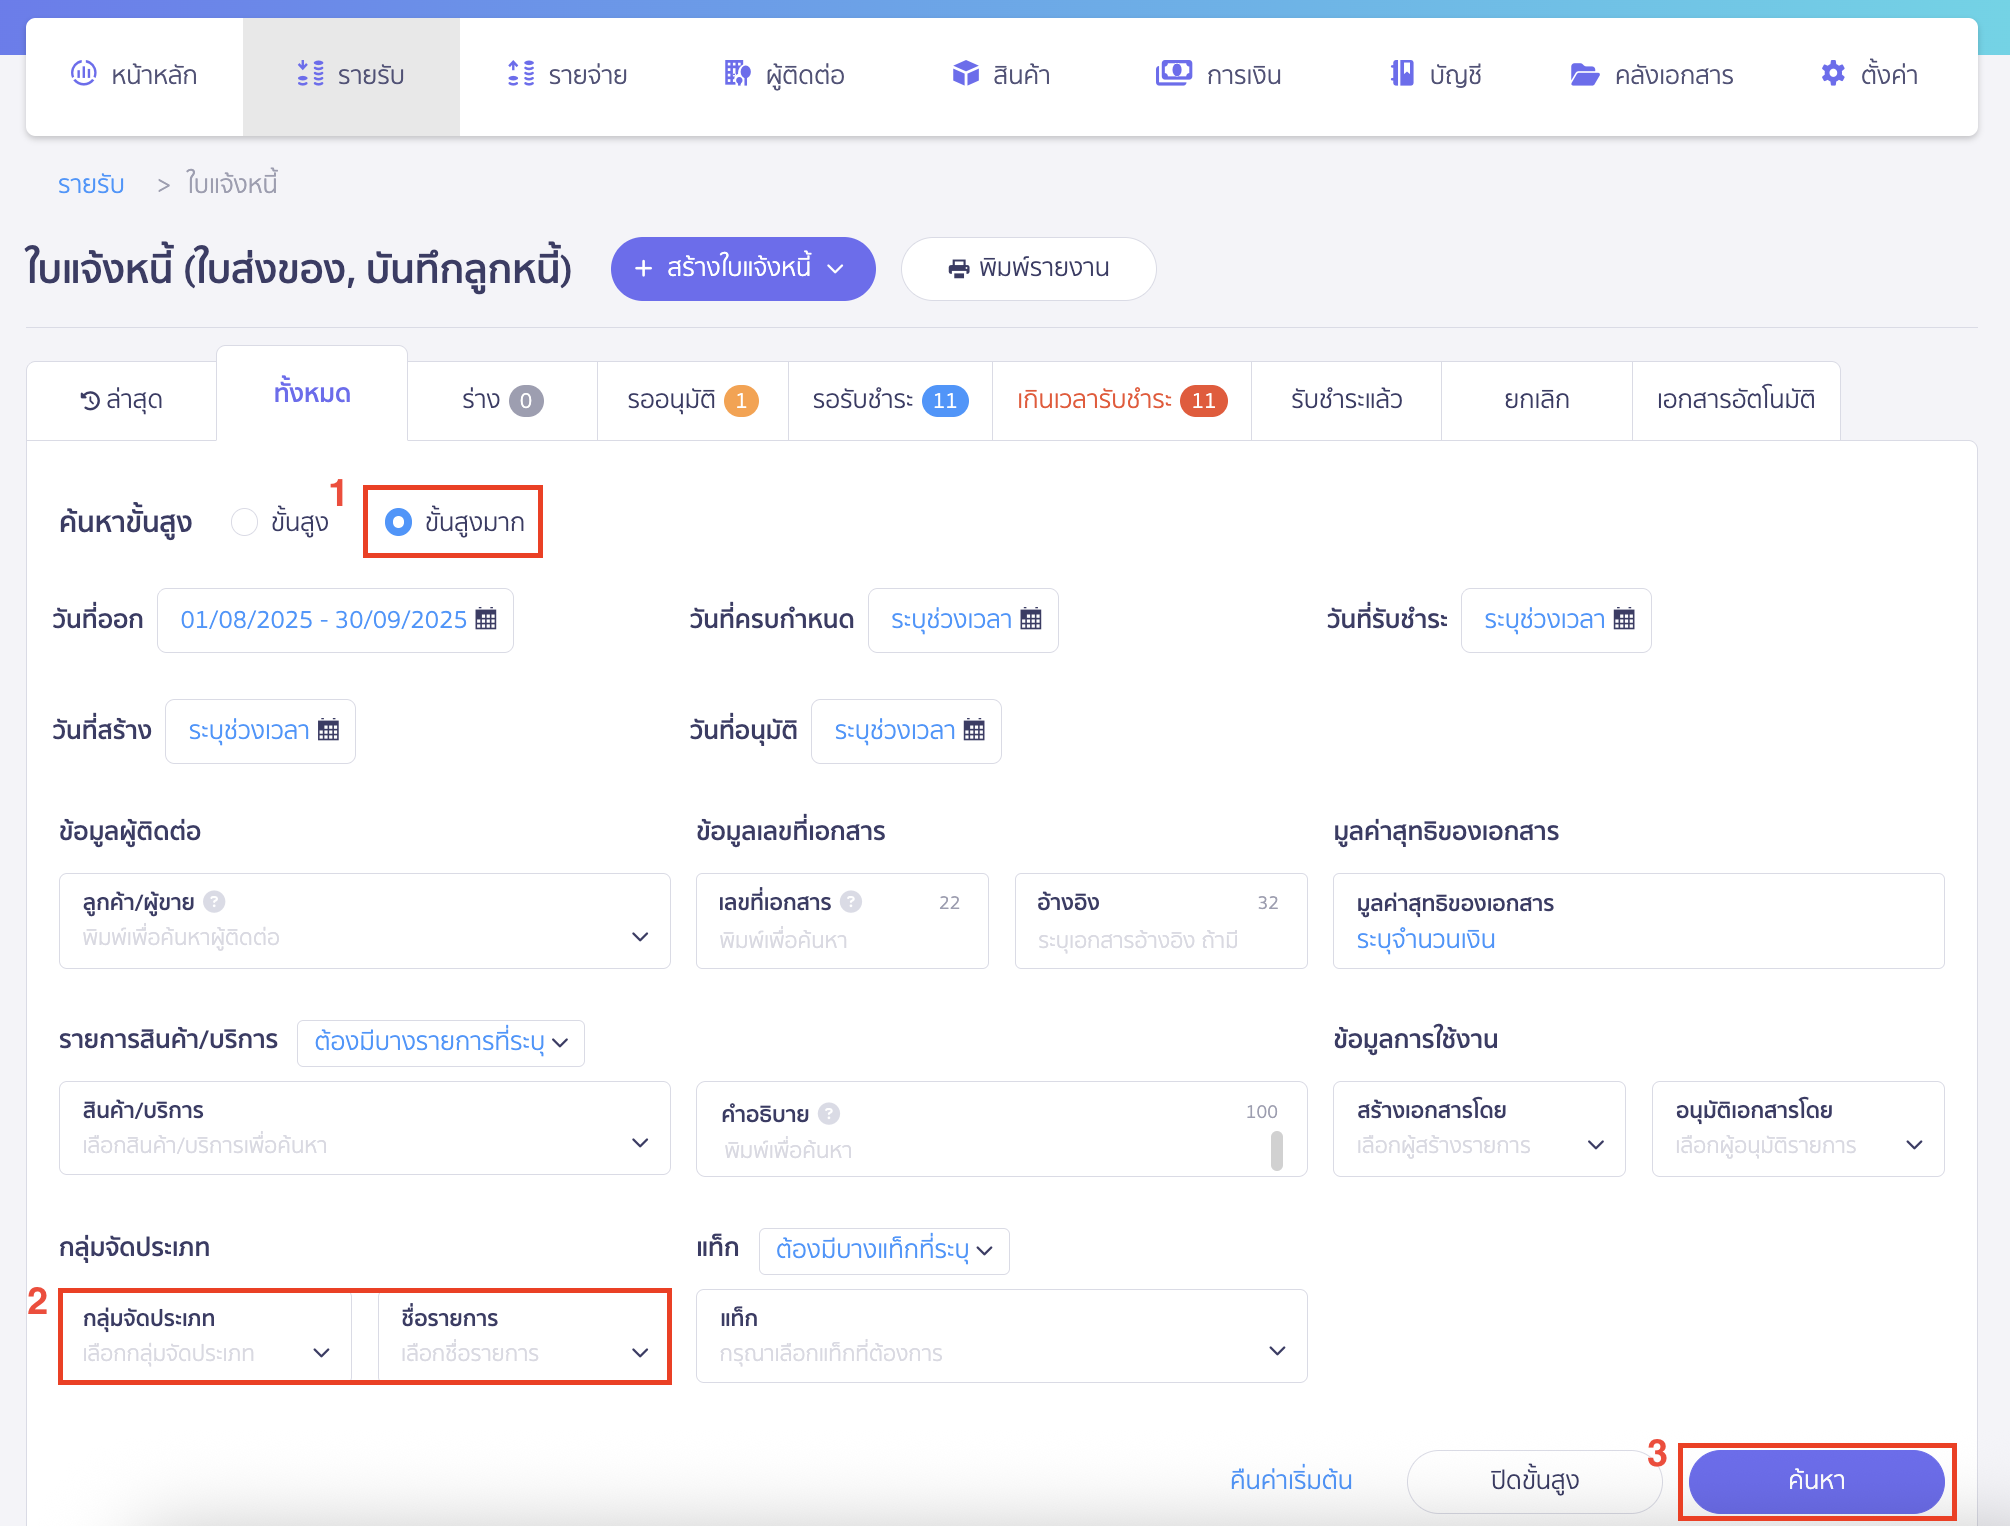Click the gear icon beside ตั้งค่า
Screen dimensions: 2010x1526
coord(1832,73)
